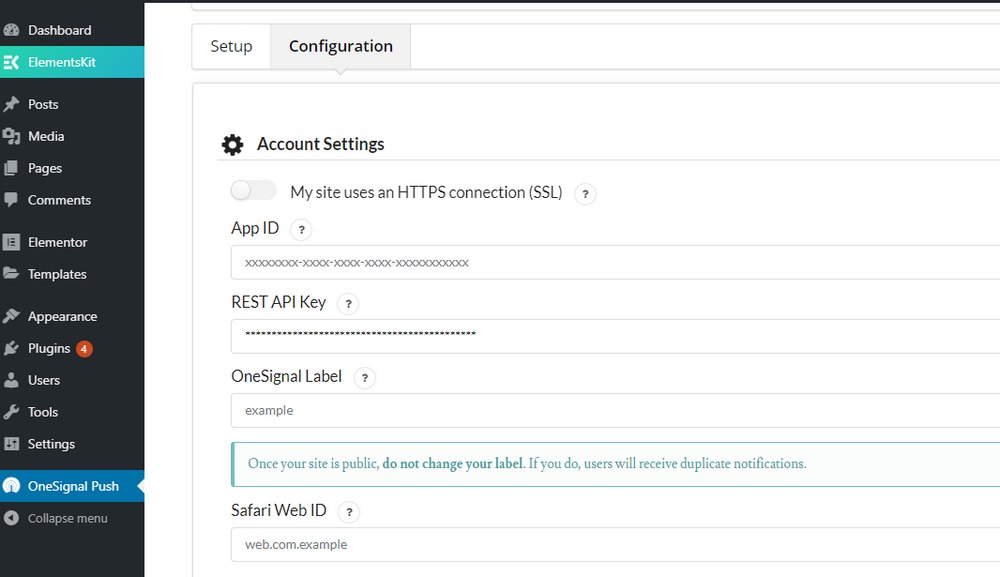Viewport: 1000px width, 577px height.
Task: Open the Settings menu item
Action: coord(51,444)
